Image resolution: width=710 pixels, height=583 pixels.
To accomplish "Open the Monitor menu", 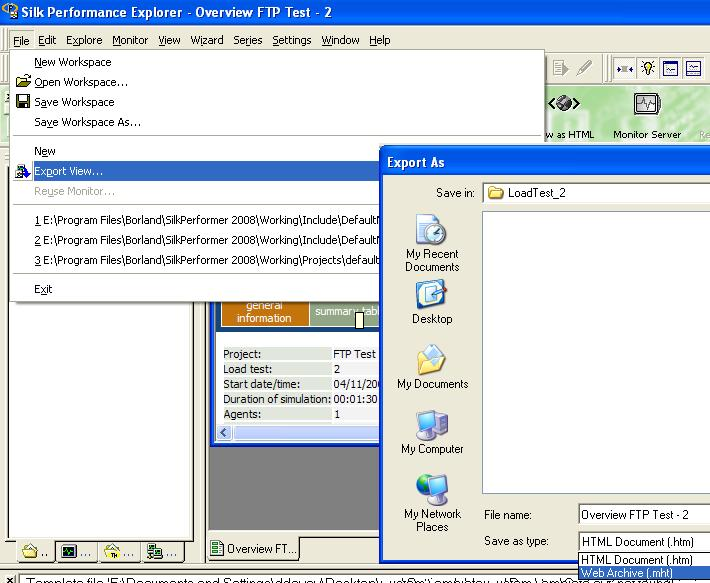I will [130, 40].
